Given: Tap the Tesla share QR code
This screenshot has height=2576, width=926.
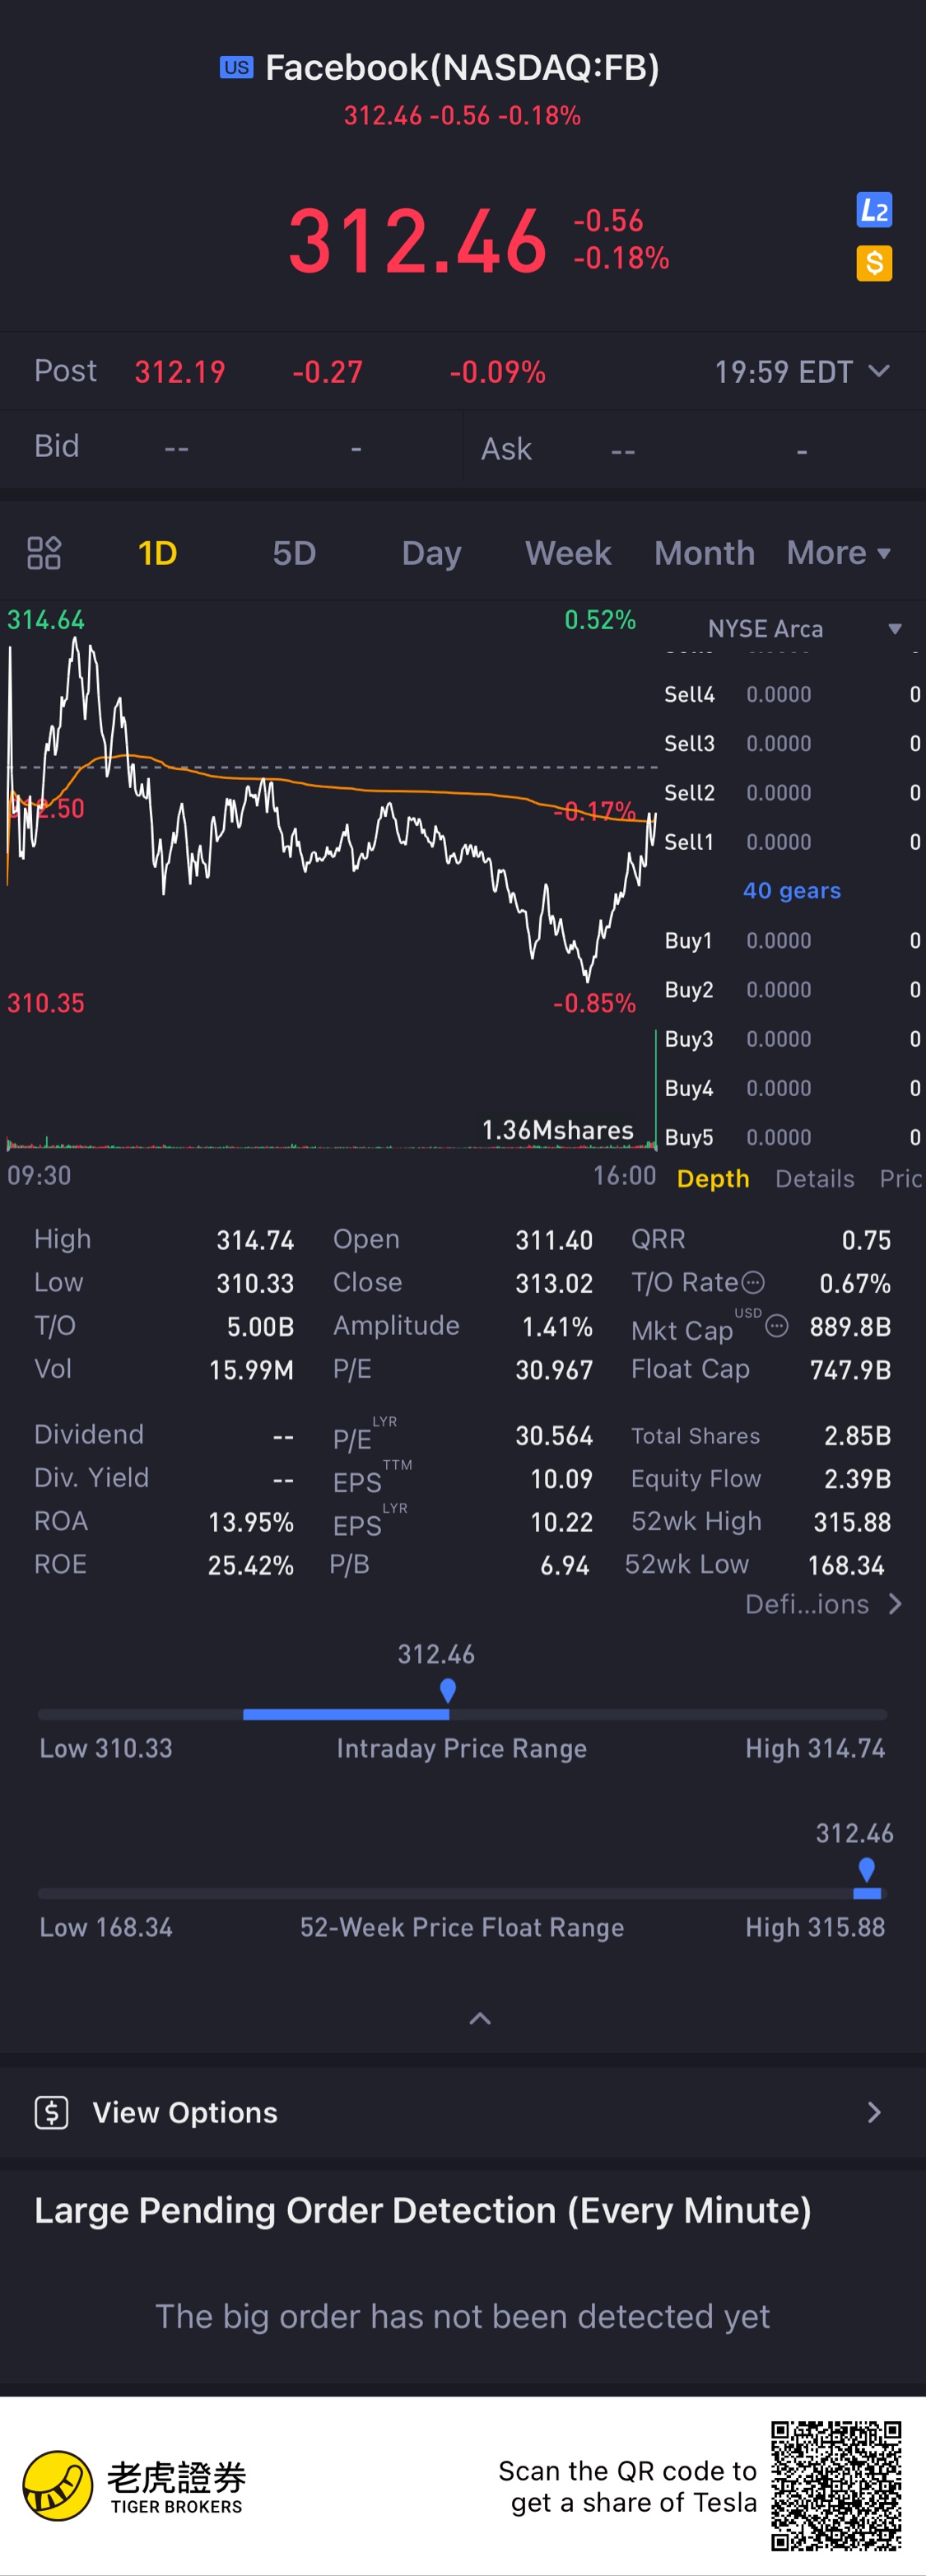Looking at the screenshot, I should (836, 2486).
